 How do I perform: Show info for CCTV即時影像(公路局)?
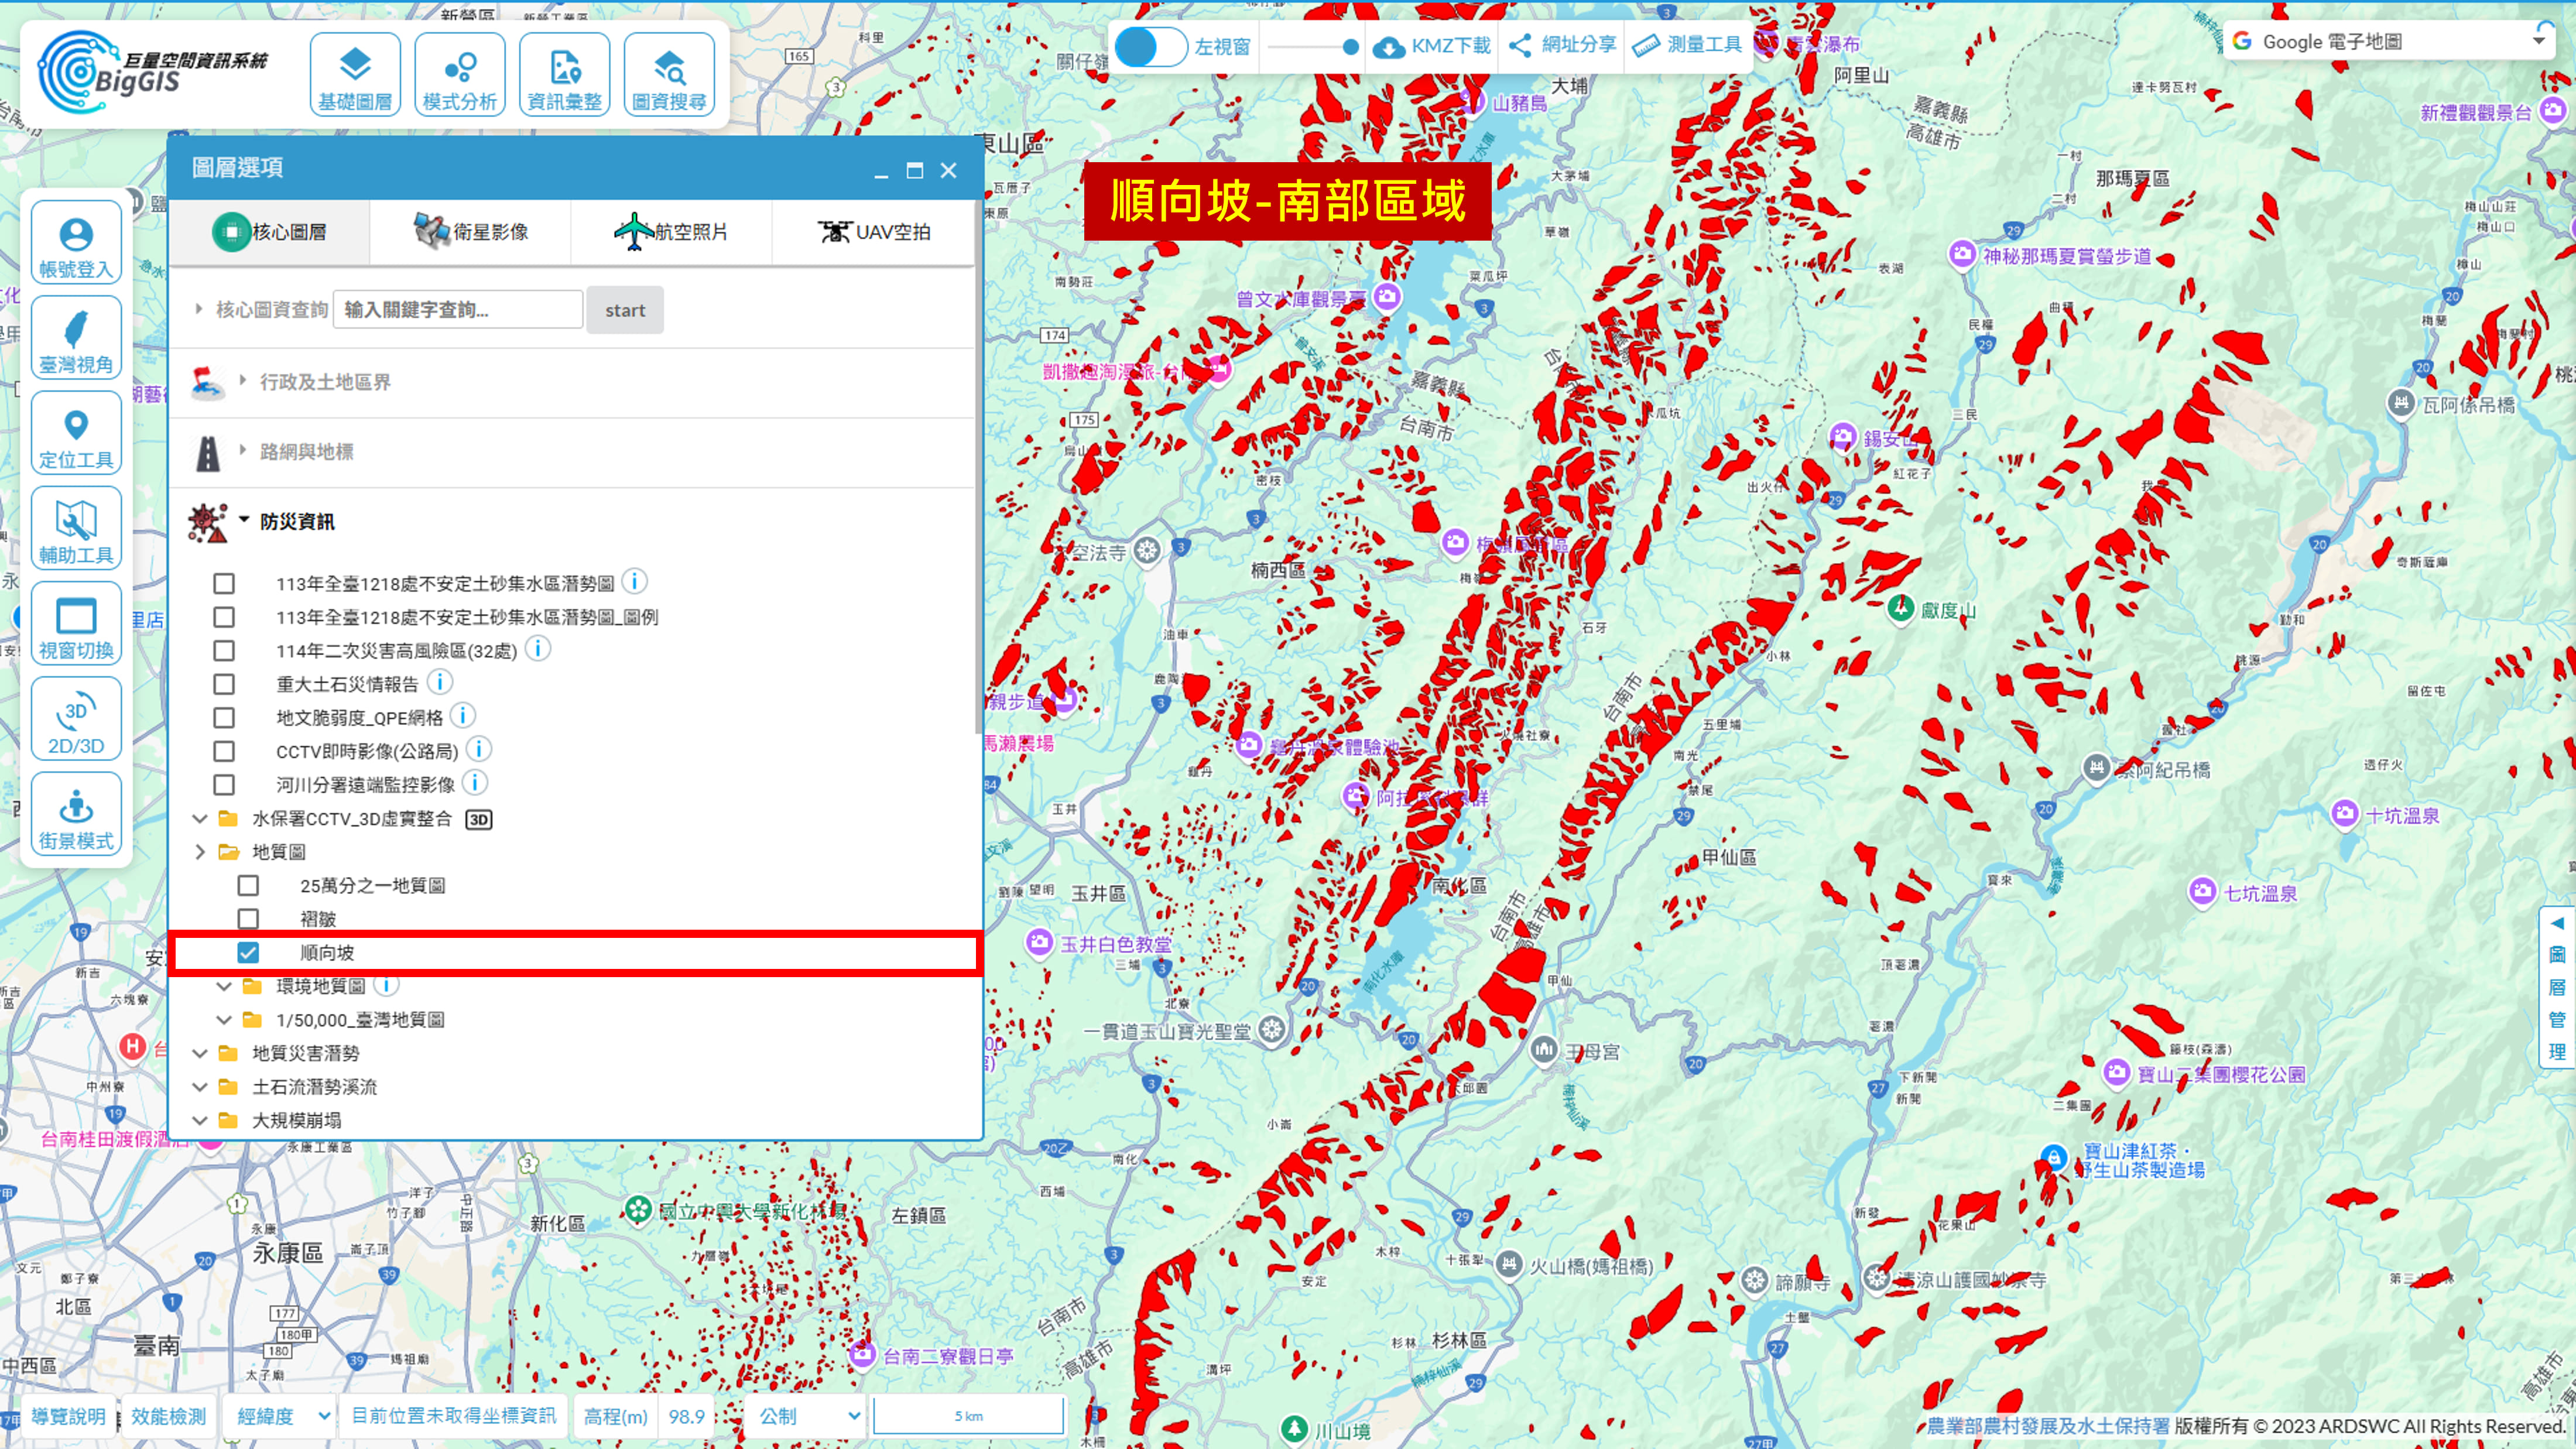(x=478, y=749)
